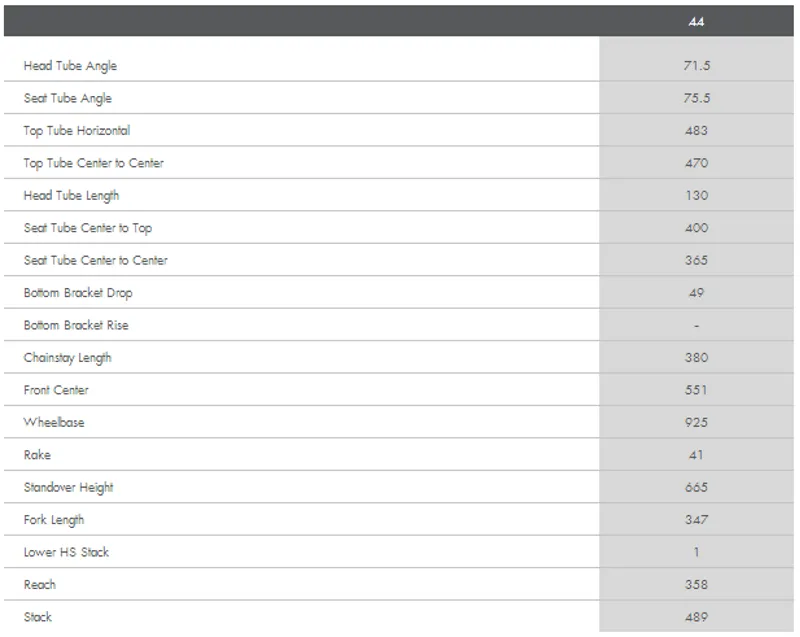Select the Head Tube Length label
Image resolution: width=800 pixels, height=637 pixels.
[72, 195]
